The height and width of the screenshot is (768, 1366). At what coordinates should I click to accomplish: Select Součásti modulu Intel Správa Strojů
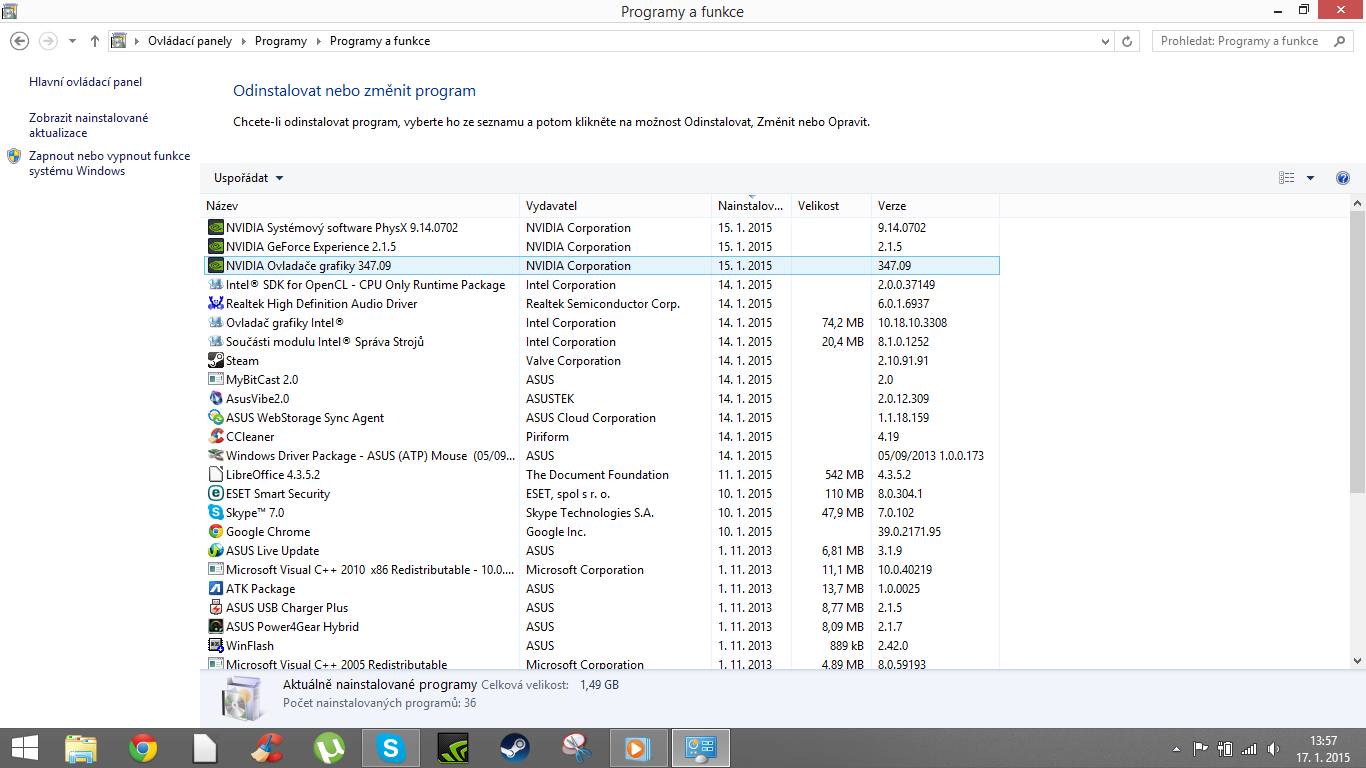pos(601,342)
